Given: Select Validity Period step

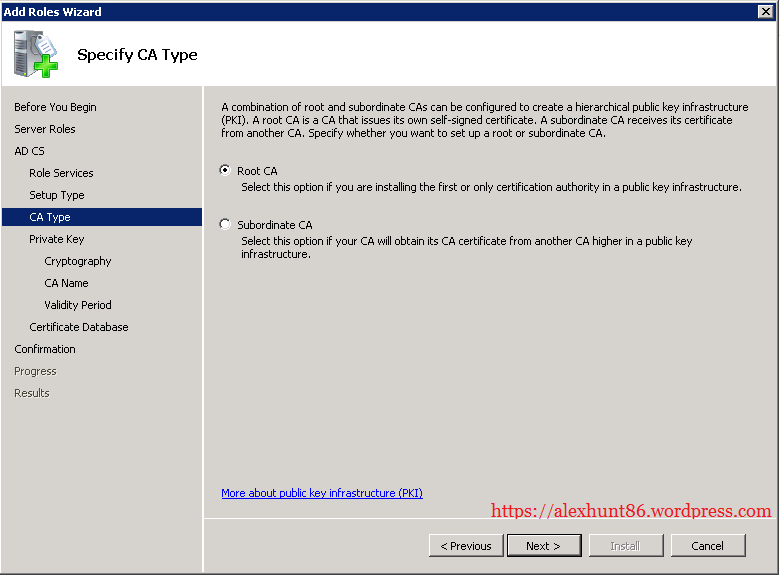Looking at the screenshot, I should 78,305.
